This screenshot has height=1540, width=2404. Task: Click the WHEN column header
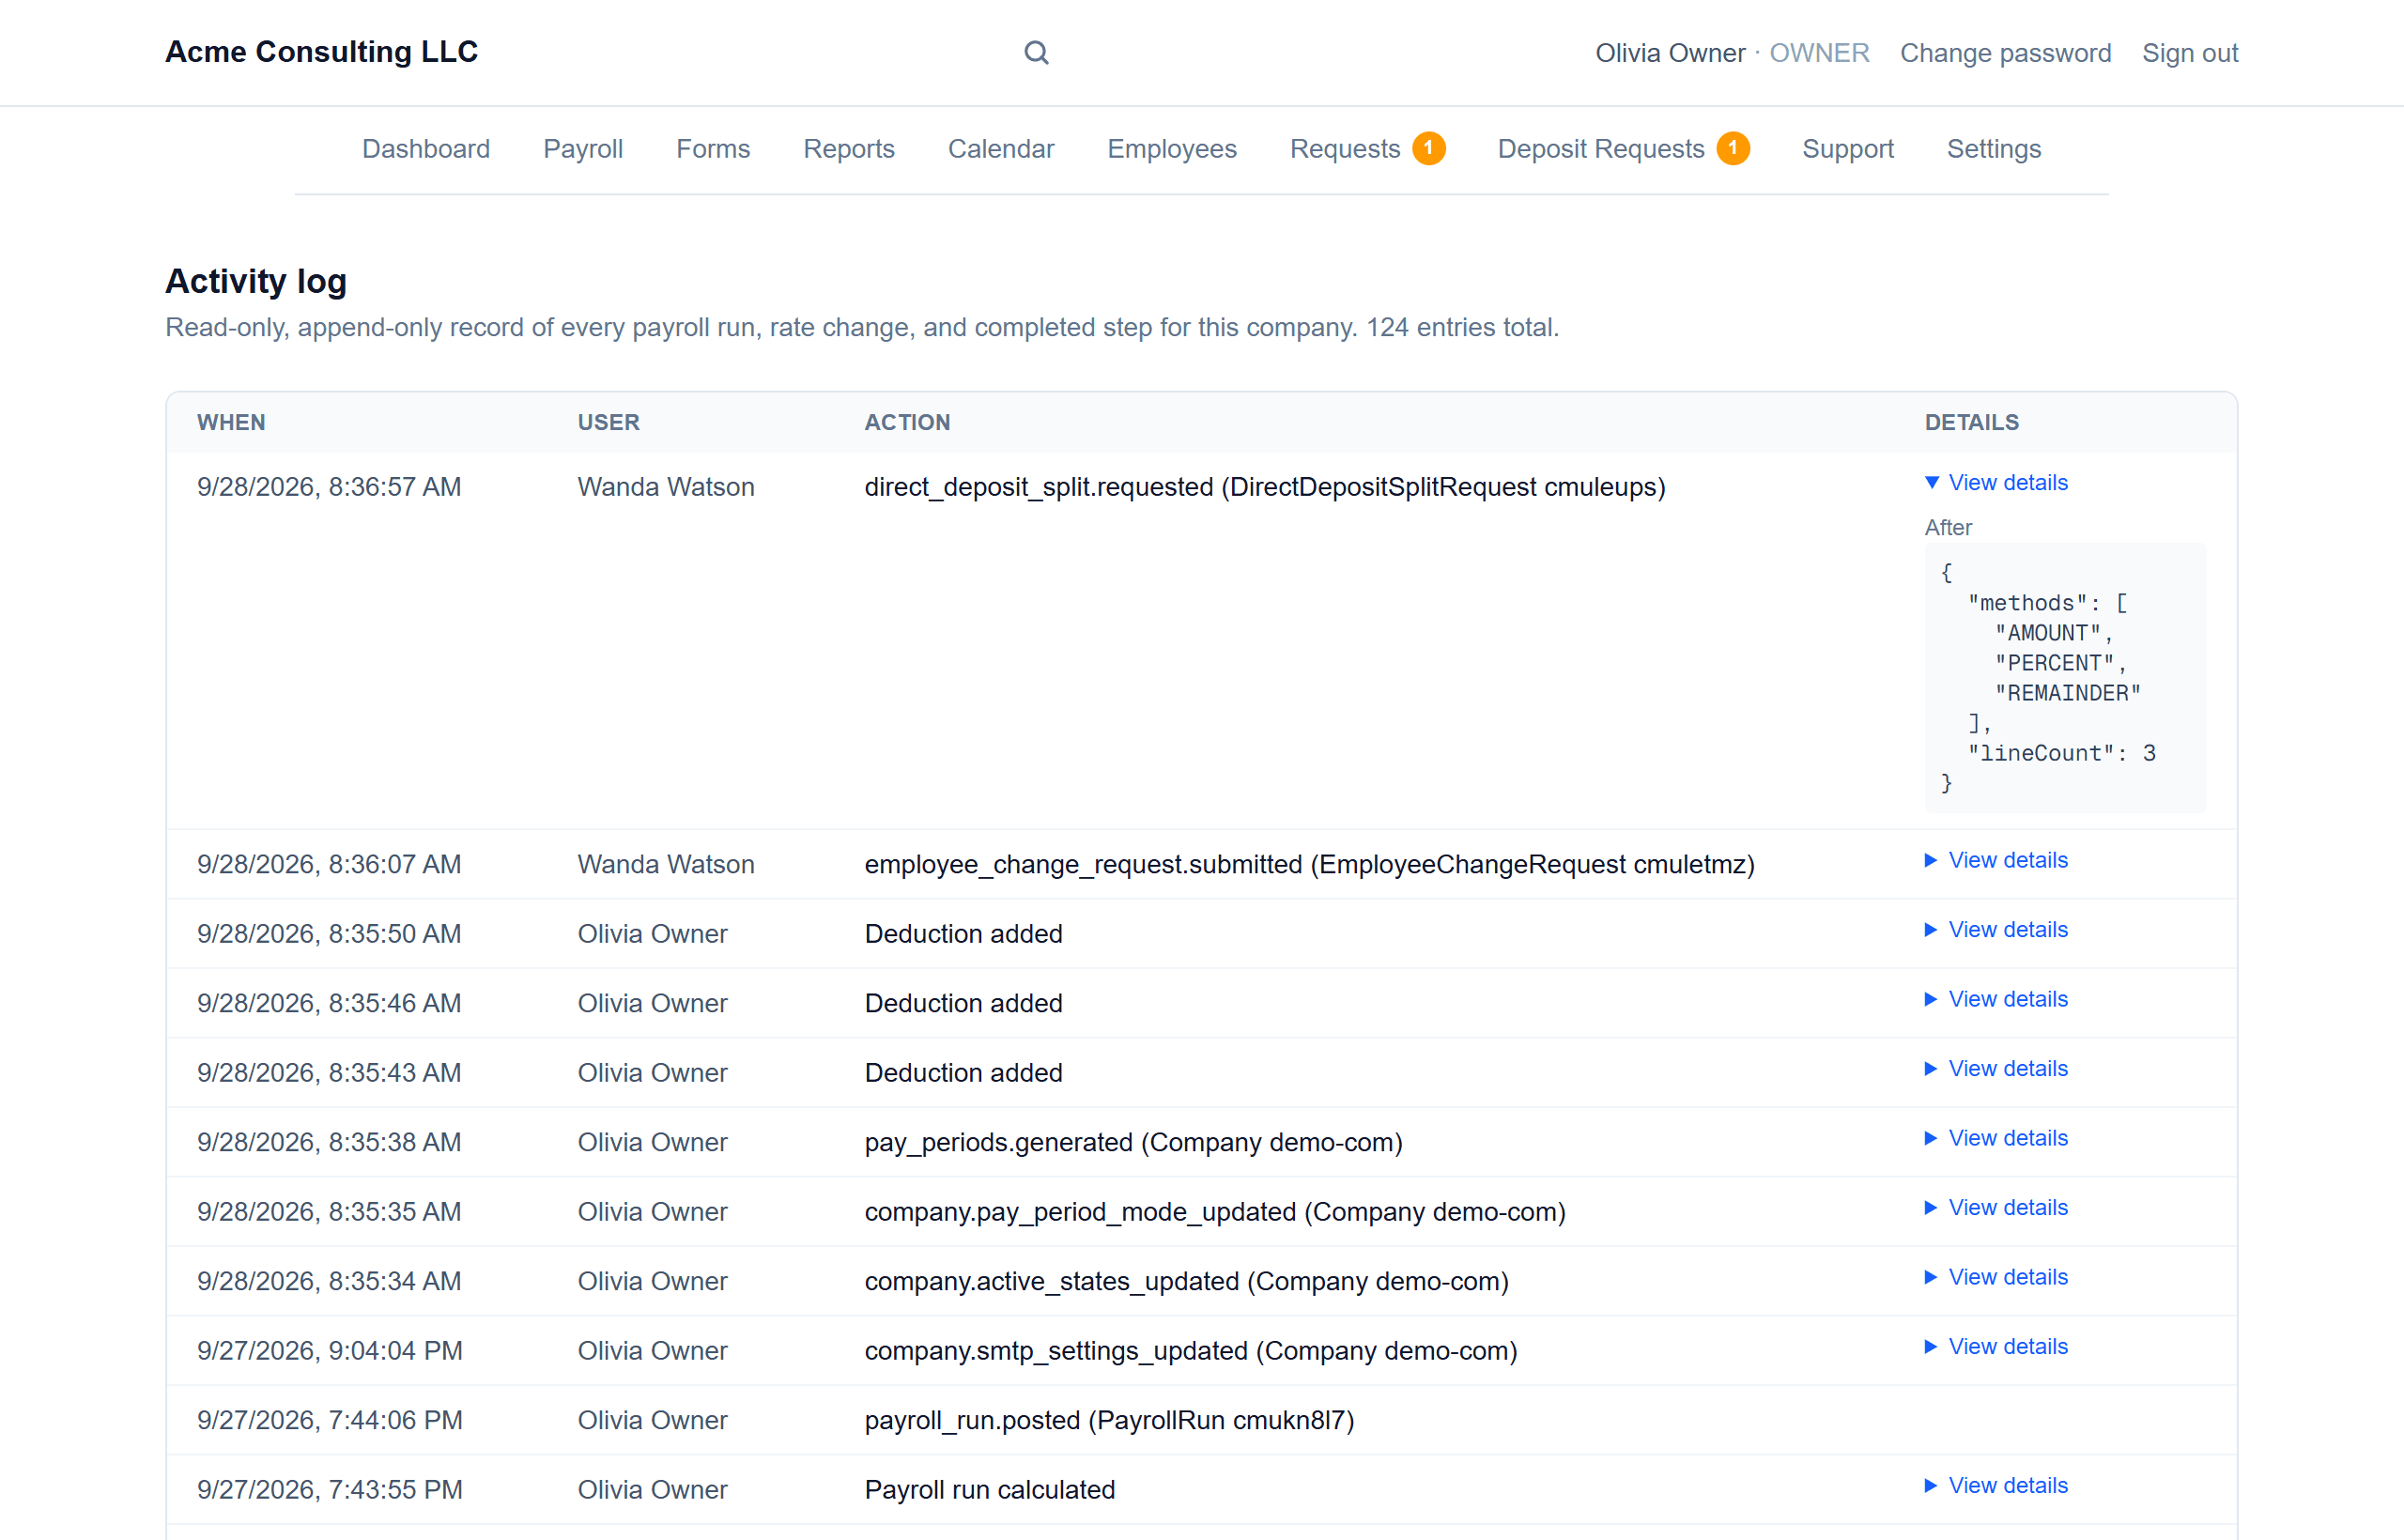pos(231,422)
